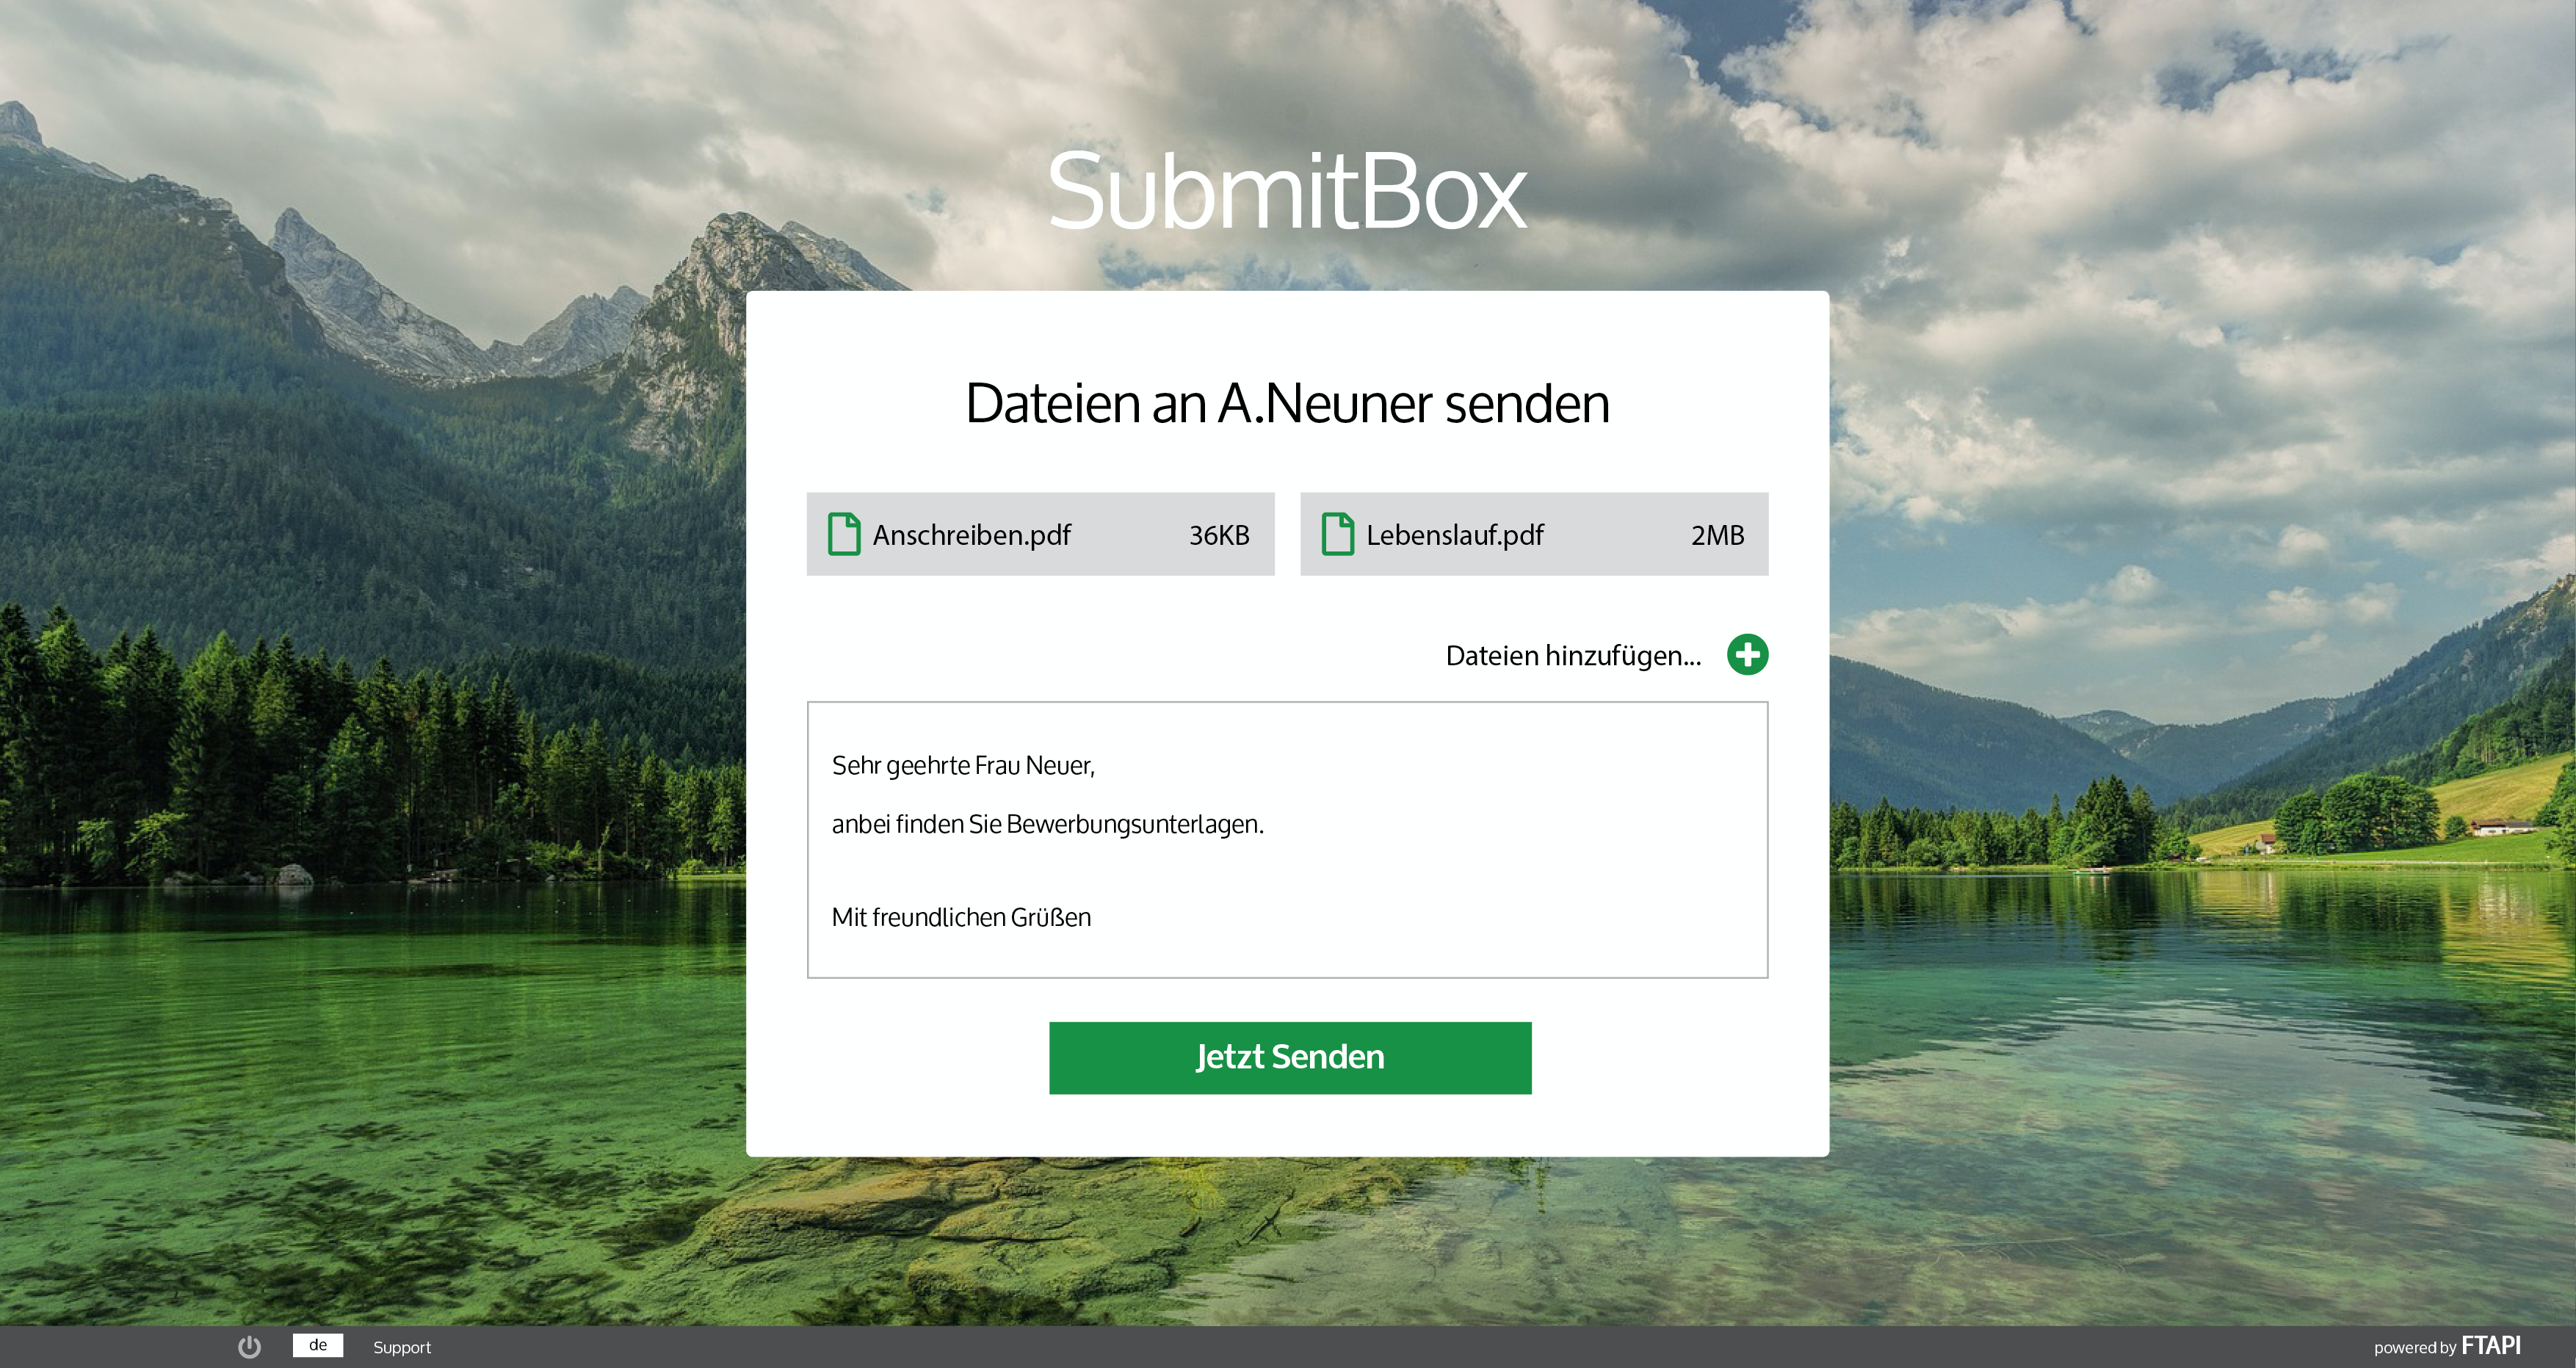The height and width of the screenshot is (1368, 2576).
Task: Click the power logout icon in footer
Action: (x=249, y=1347)
